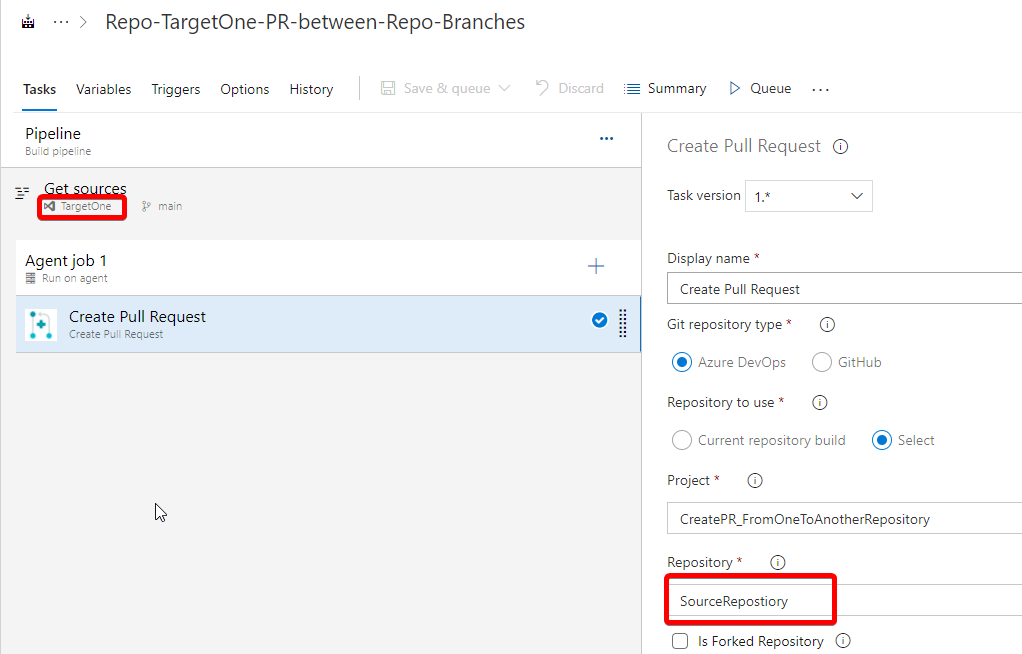Click the blue checkmark on Create Pull Request task
This screenshot has width=1022, height=654.
[x=599, y=320]
